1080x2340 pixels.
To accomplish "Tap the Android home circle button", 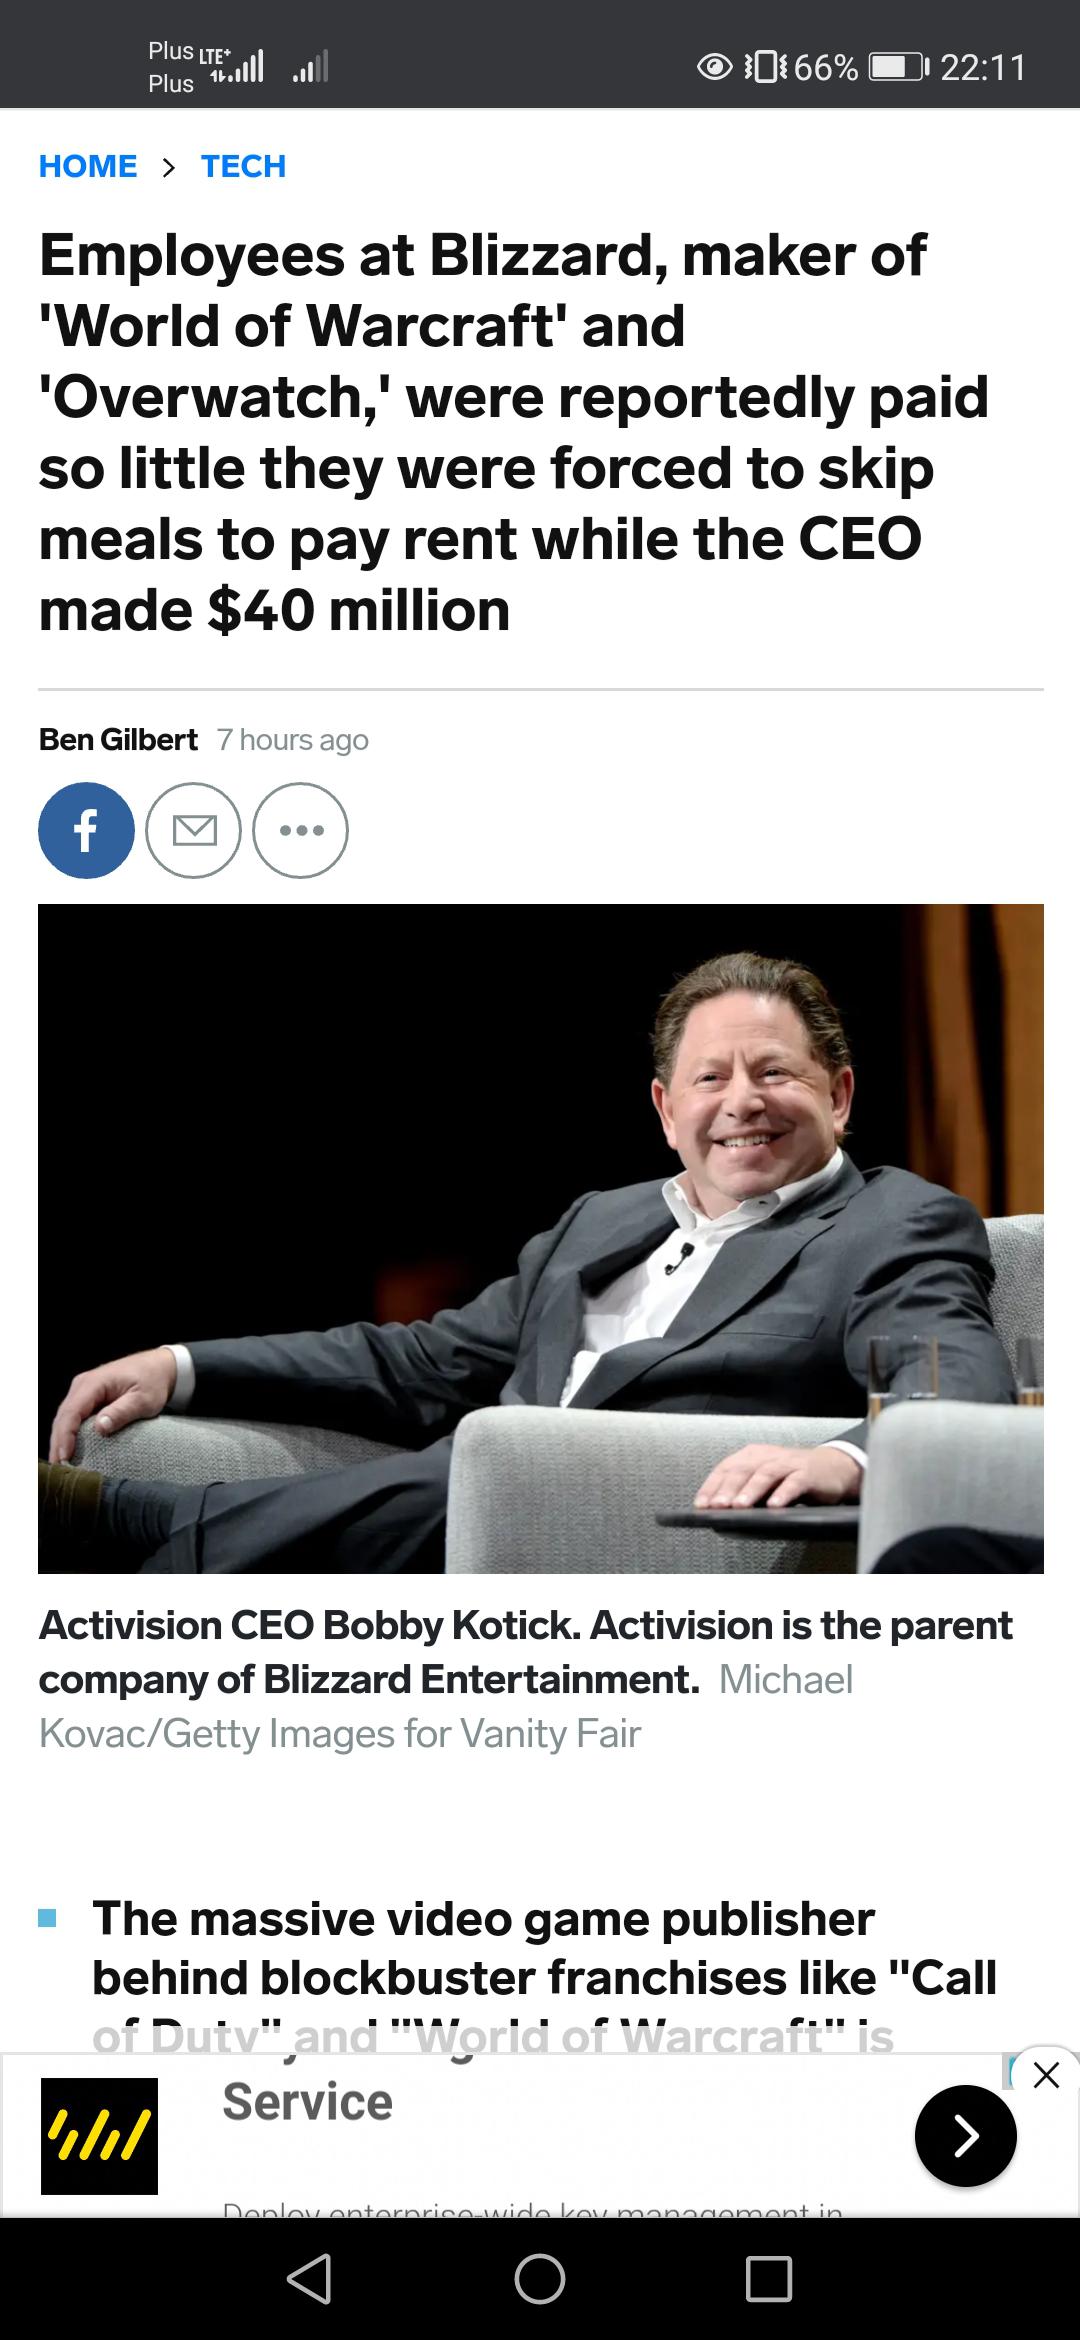I will pyautogui.click(x=540, y=2279).
